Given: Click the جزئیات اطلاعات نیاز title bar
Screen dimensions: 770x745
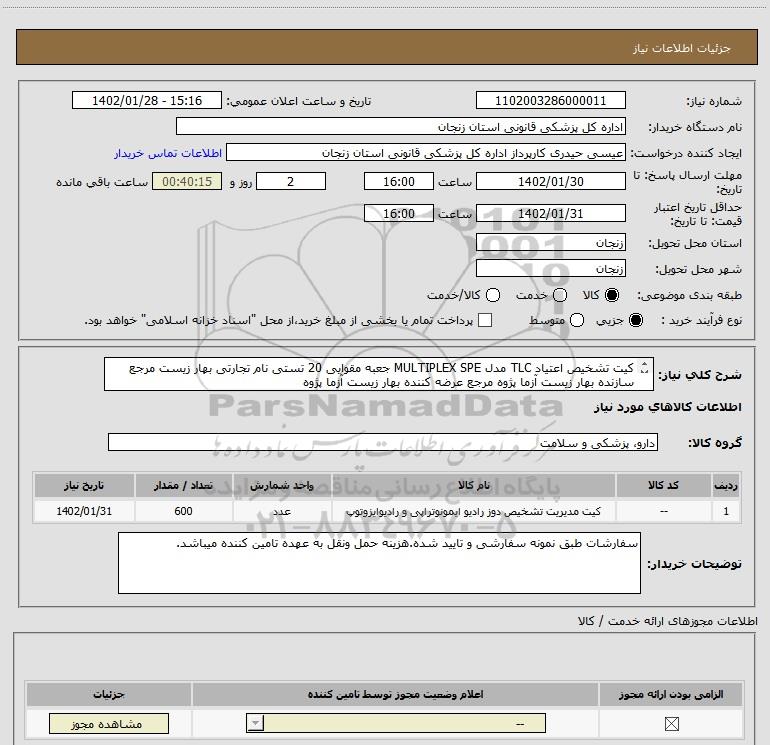Looking at the screenshot, I should (386, 48).
